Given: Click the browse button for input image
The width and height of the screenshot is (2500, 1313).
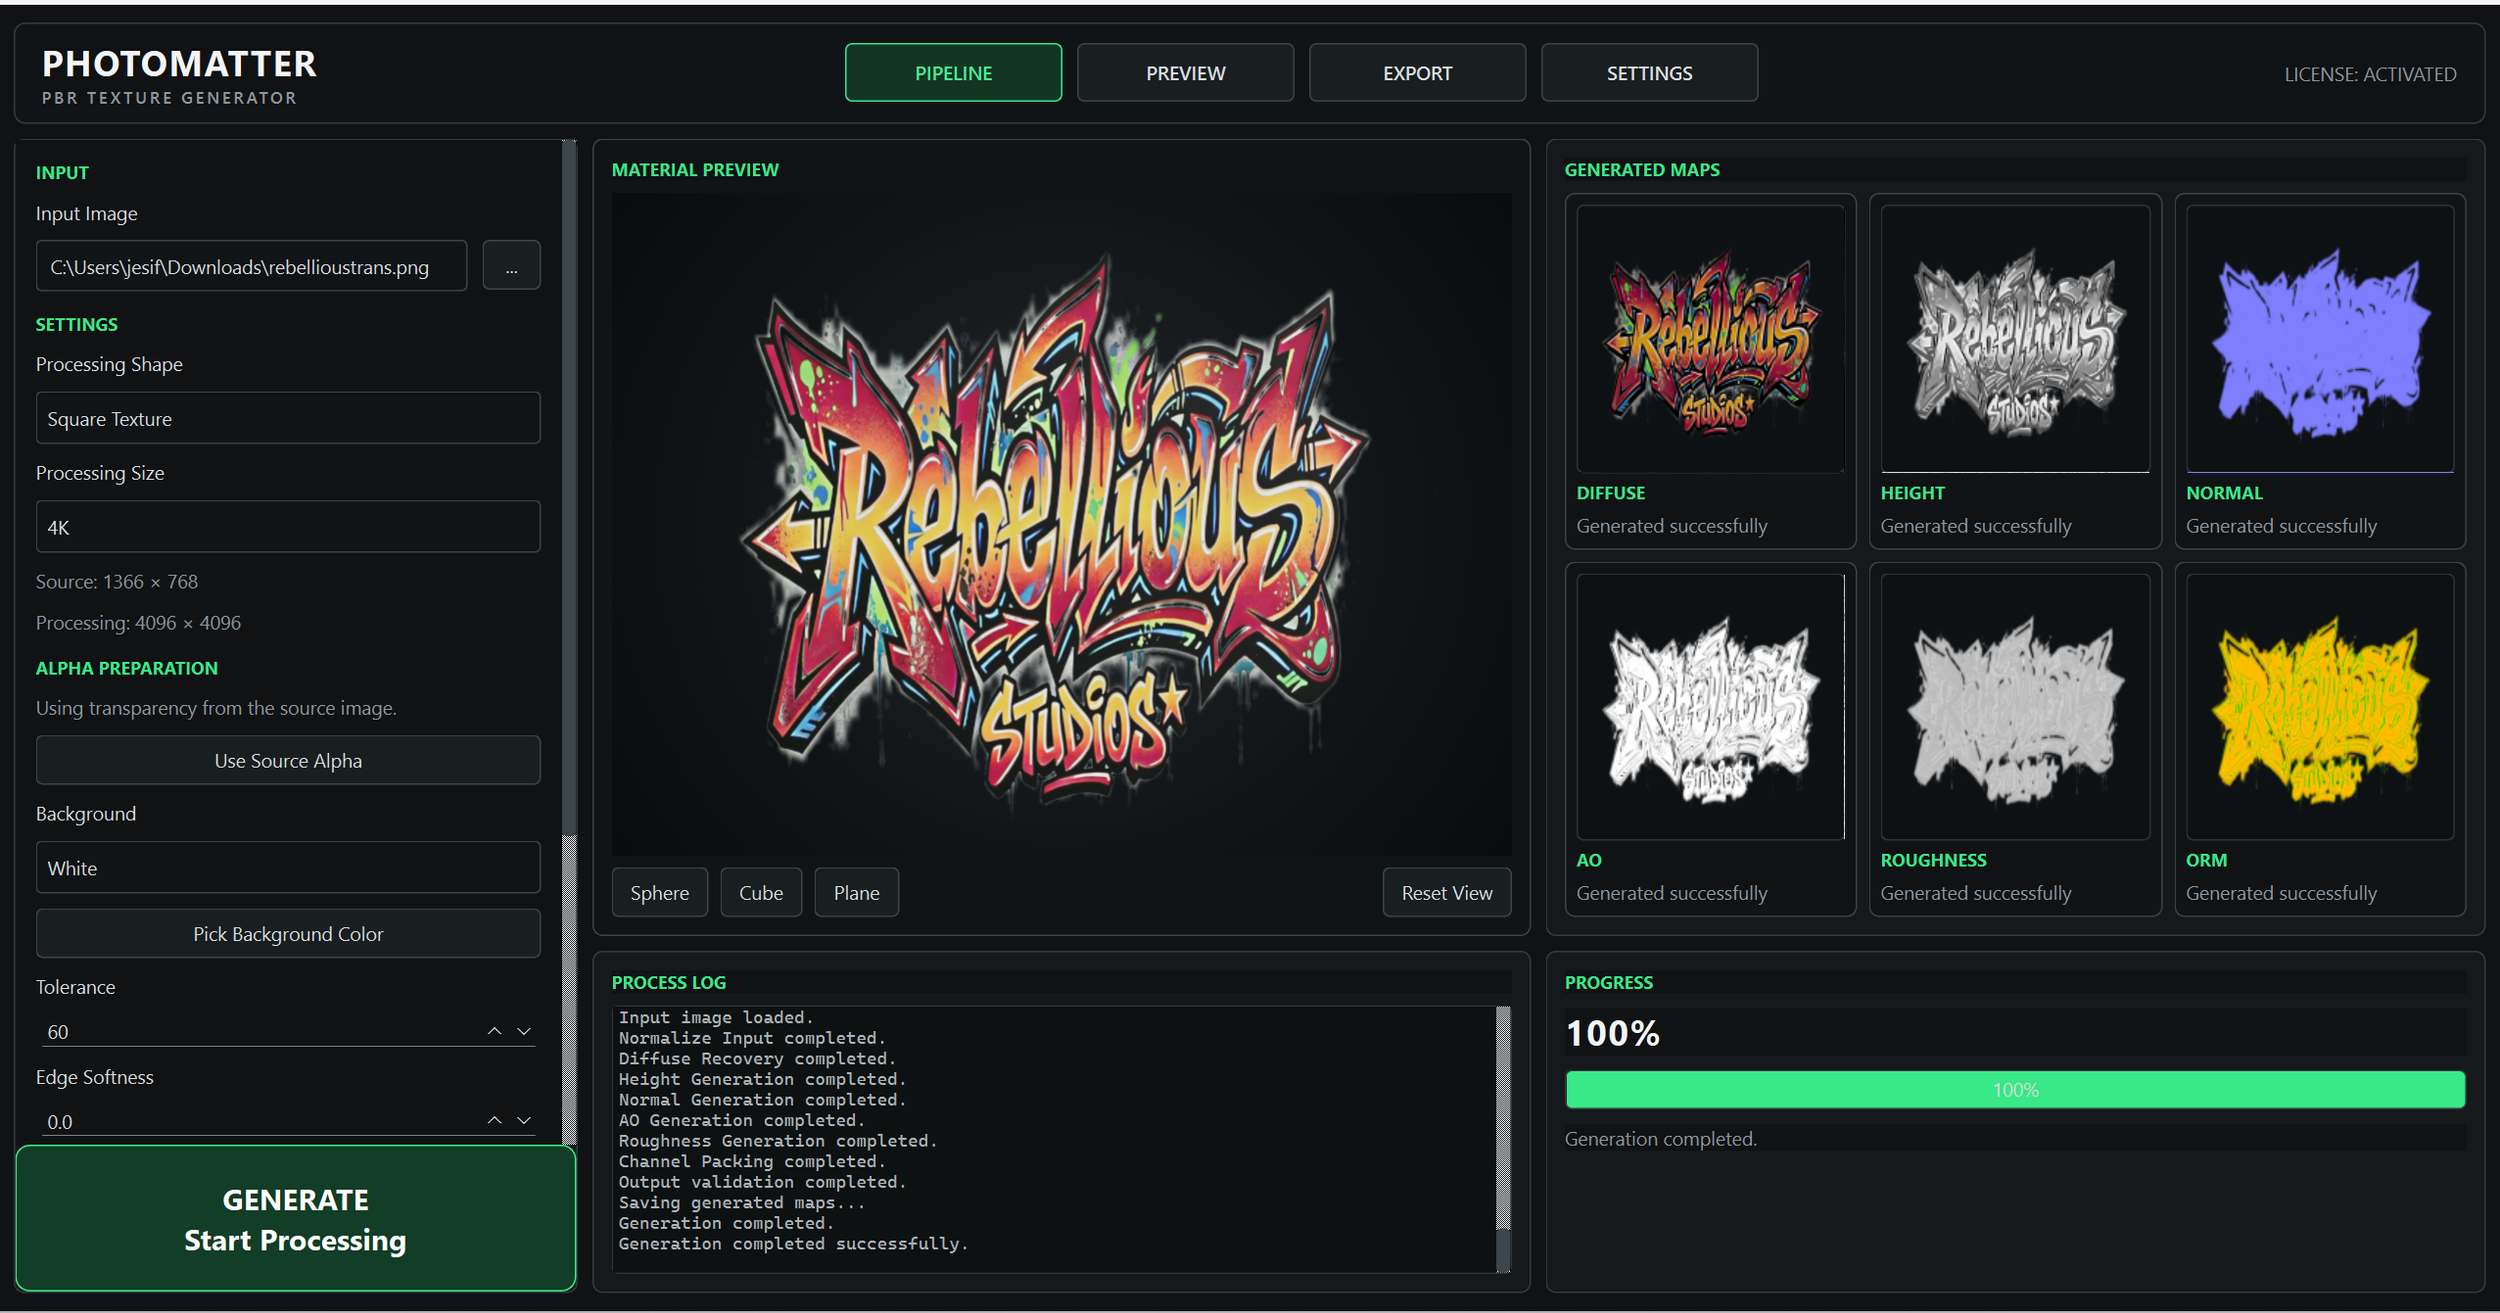Looking at the screenshot, I should coord(511,266).
